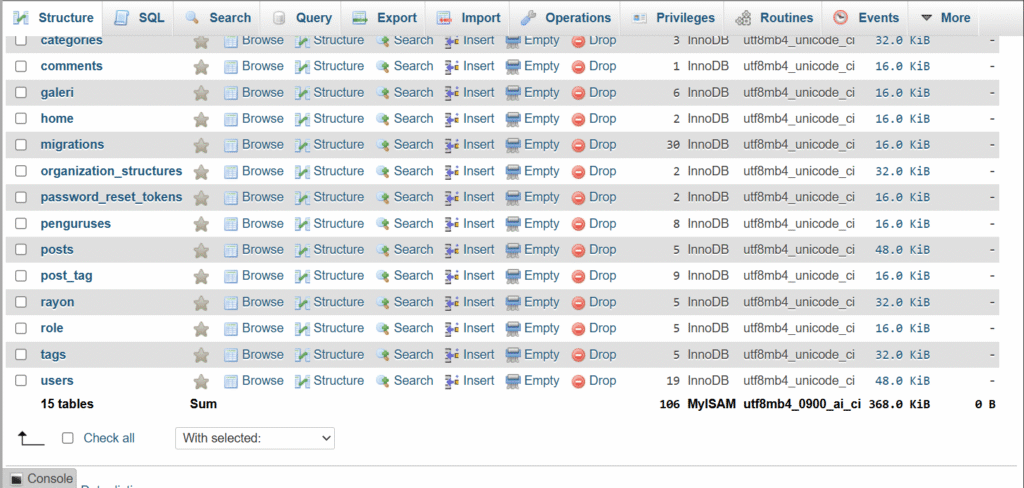
Task: Check the posts table checkbox
Action: click(x=21, y=250)
